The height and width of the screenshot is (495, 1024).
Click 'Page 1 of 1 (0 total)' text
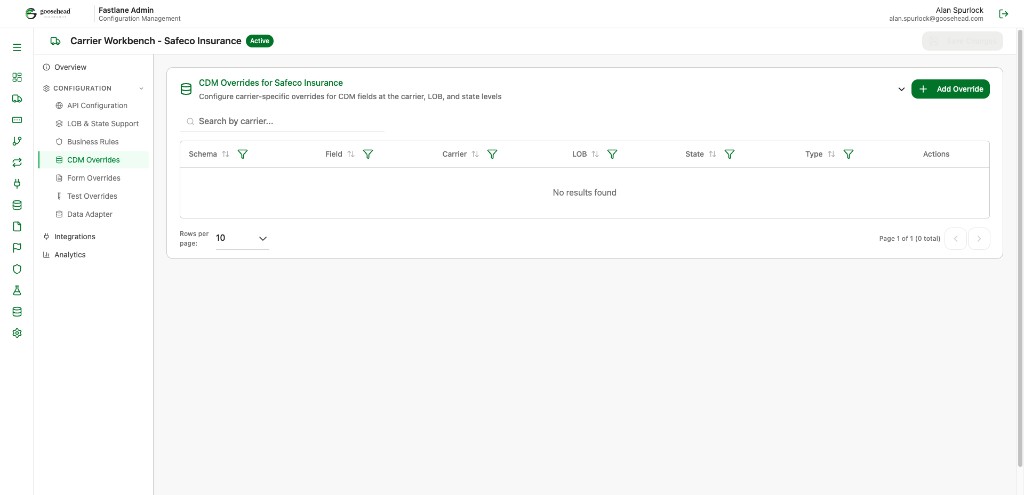point(910,239)
